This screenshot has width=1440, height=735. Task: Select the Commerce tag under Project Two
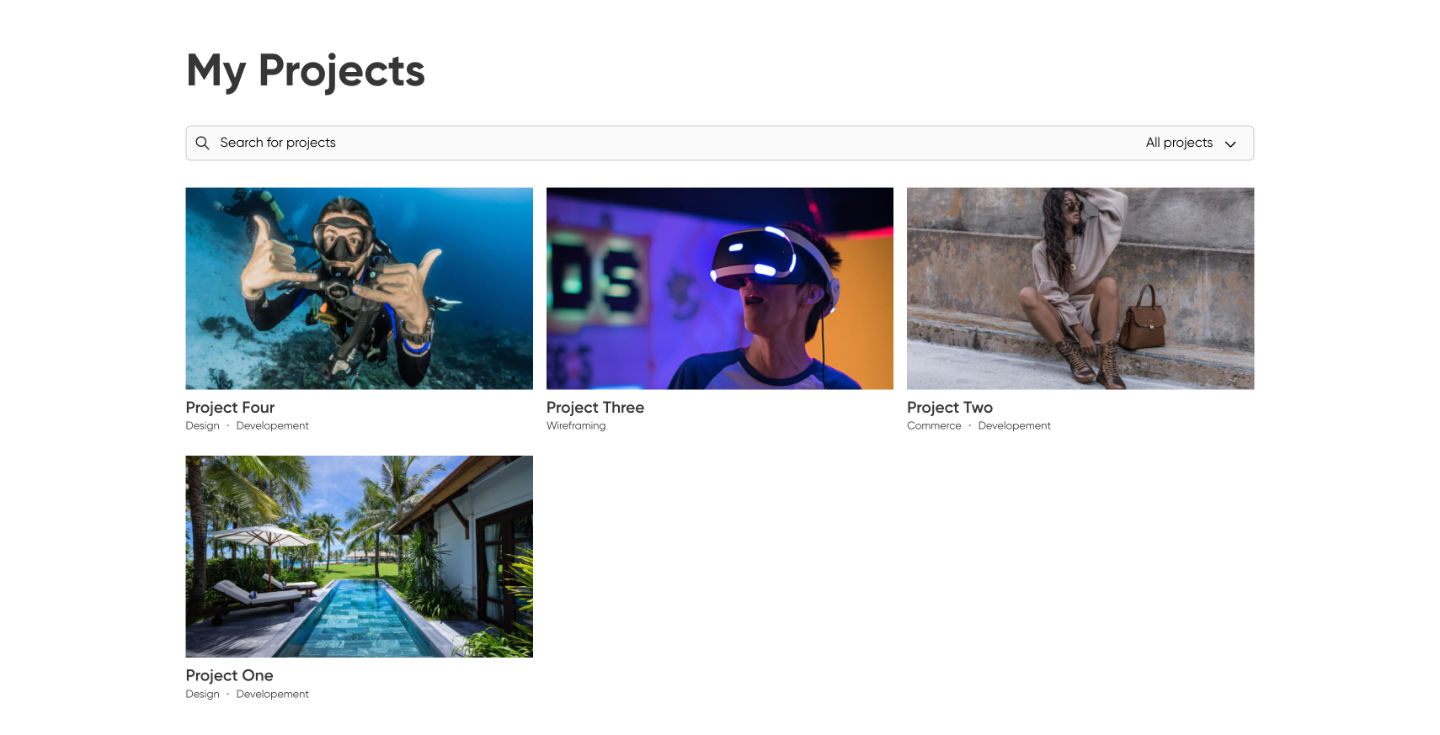(934, 426)
